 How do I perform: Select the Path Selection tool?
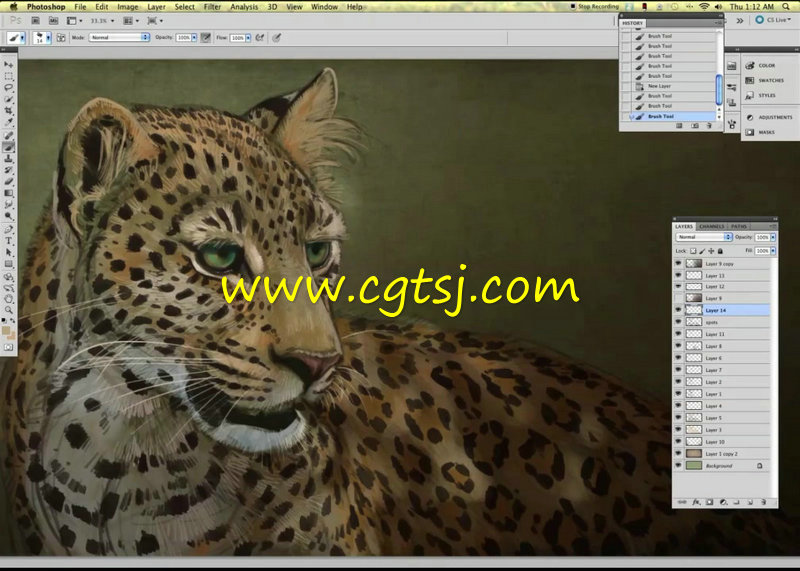pyautogui.click(x=9, y=252)
